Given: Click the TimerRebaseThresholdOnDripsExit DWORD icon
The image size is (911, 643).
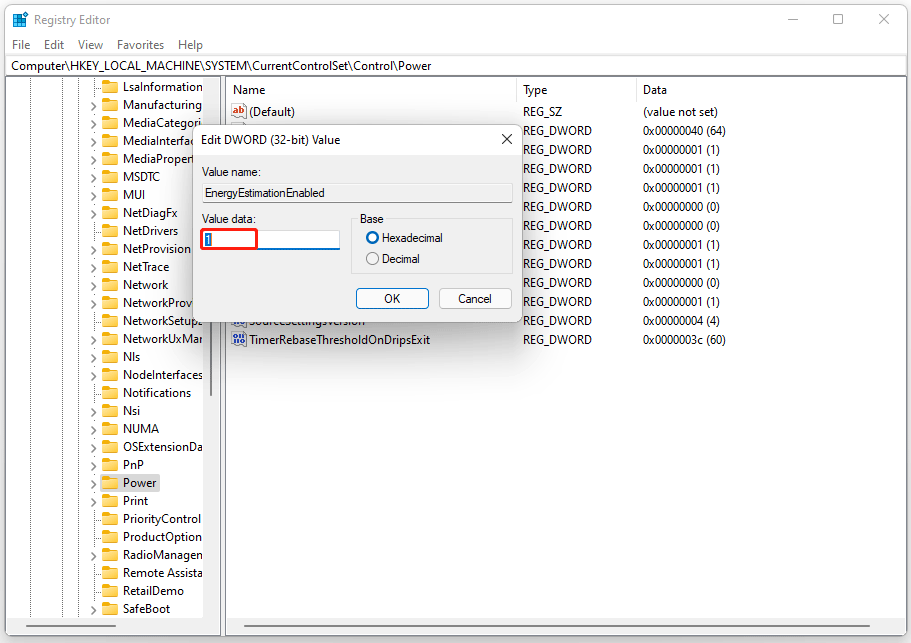Looking at the screenshot, I should pyautogui.click(x=239, y=340).
